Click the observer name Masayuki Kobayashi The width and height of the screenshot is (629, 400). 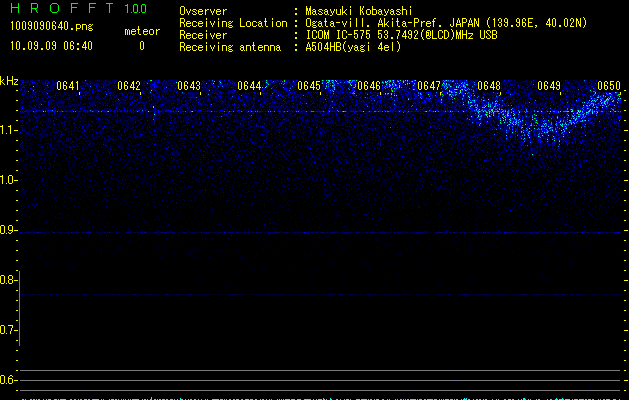[359, 11]
